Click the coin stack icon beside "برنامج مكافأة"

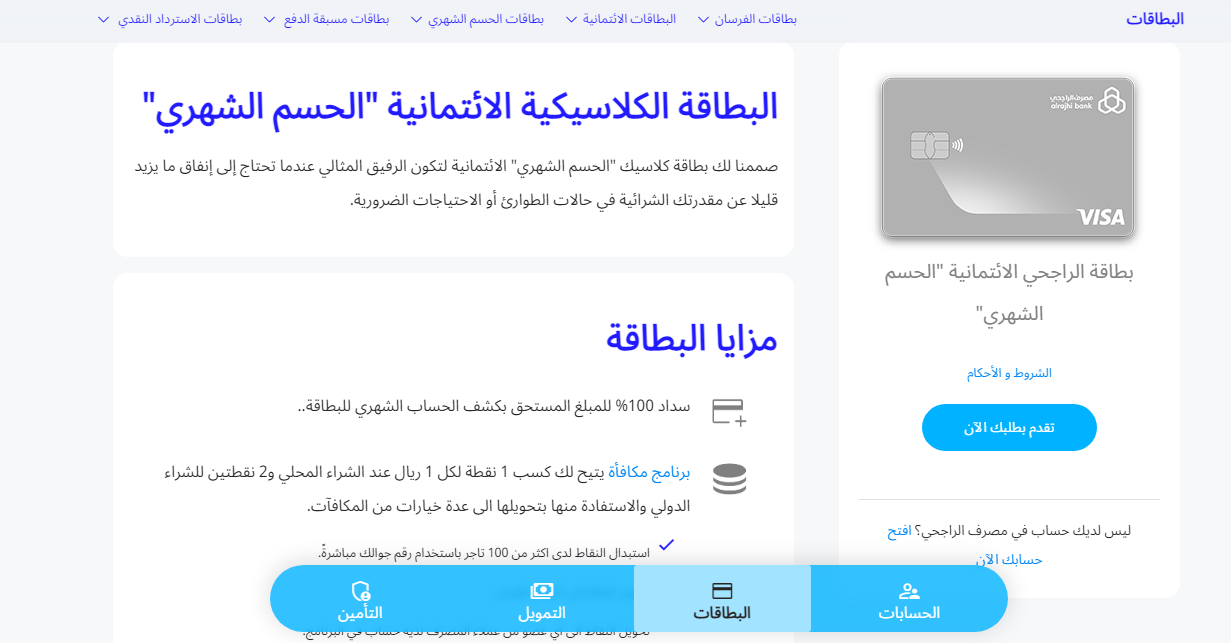tap(730, 479)
